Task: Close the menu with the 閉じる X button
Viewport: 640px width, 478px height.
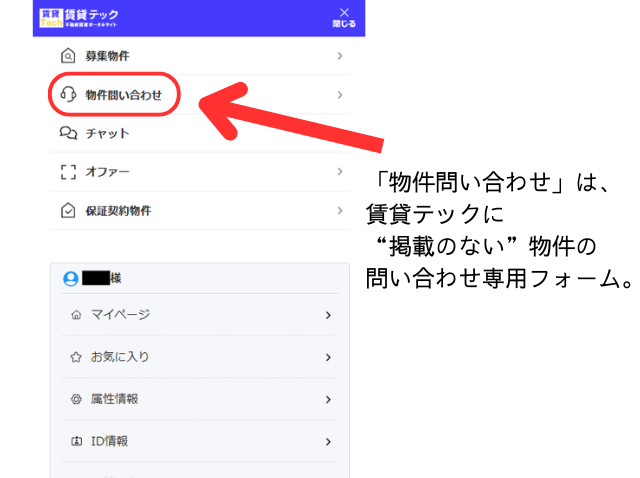Action: coord(344,18)
